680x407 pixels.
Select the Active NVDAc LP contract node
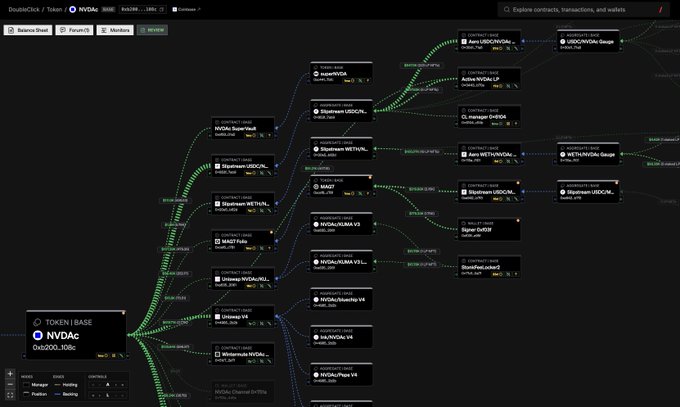(x=489, y=79)
